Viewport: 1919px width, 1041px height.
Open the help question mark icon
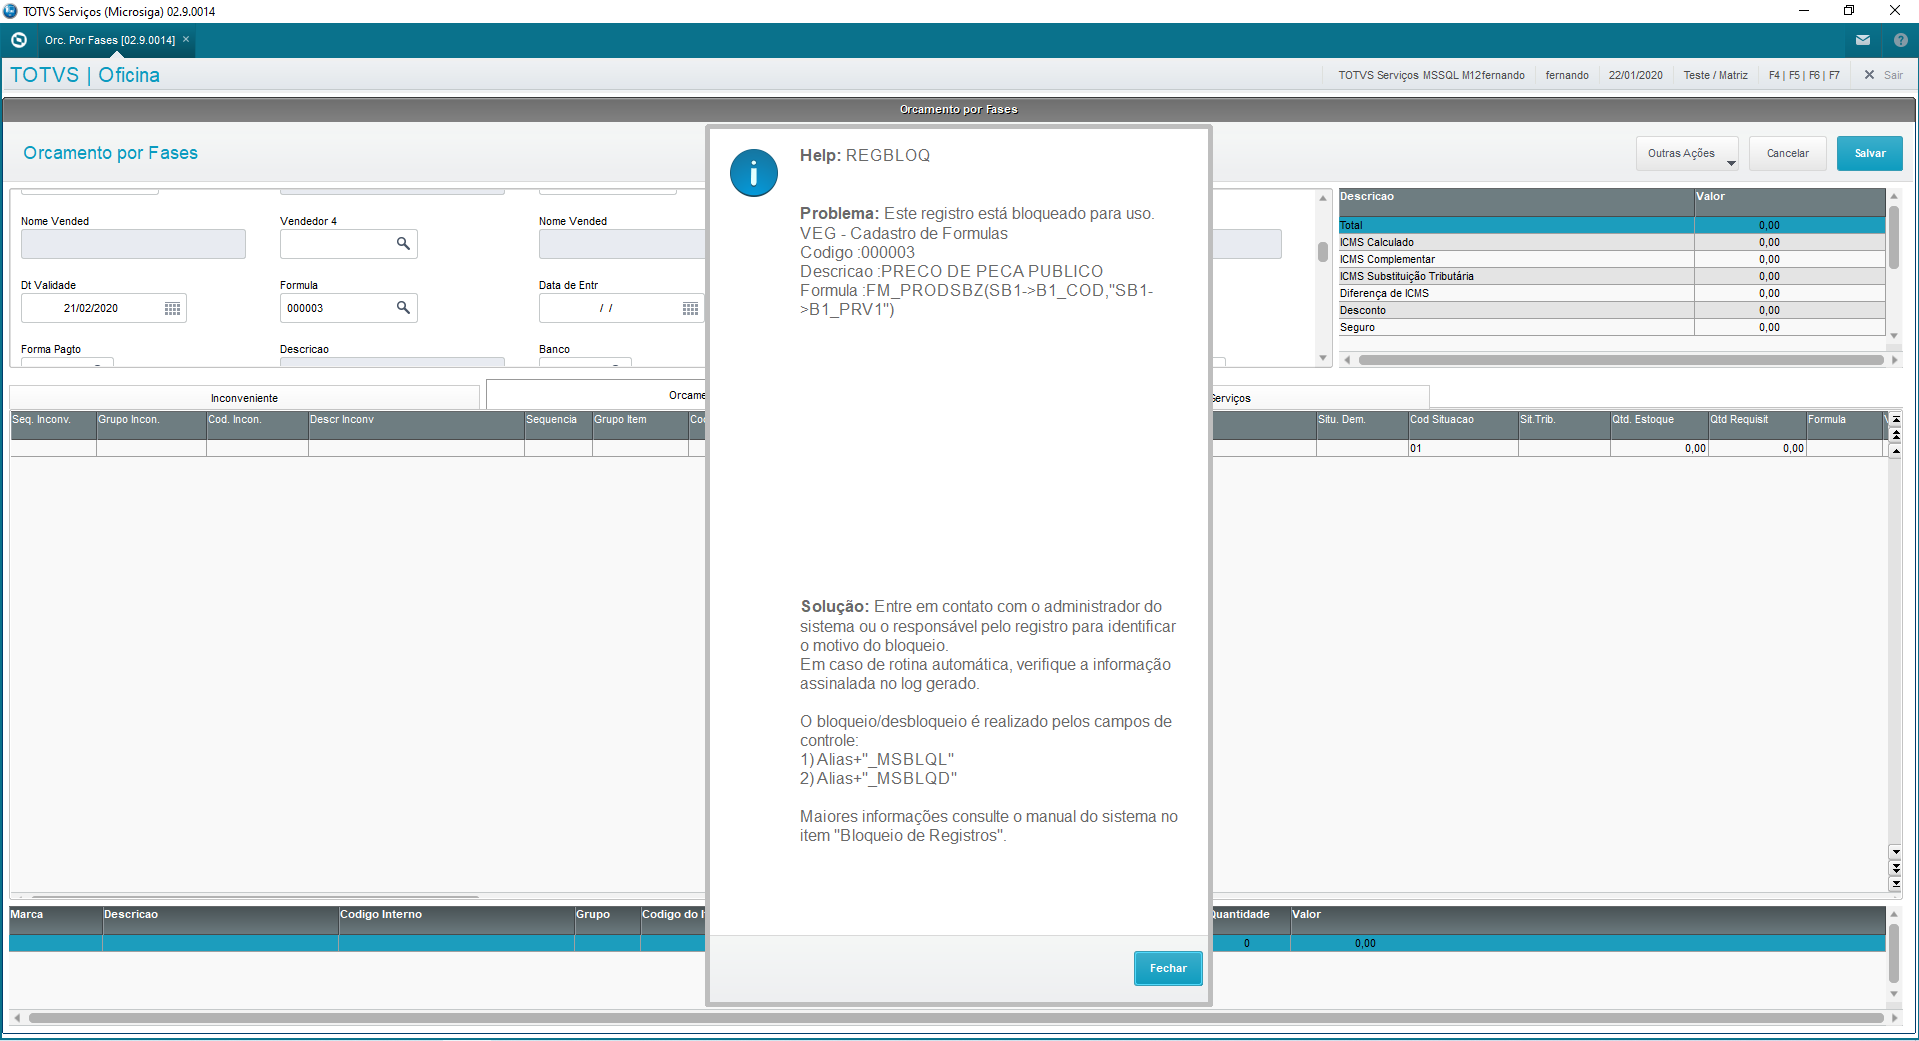coord(1900,40)
